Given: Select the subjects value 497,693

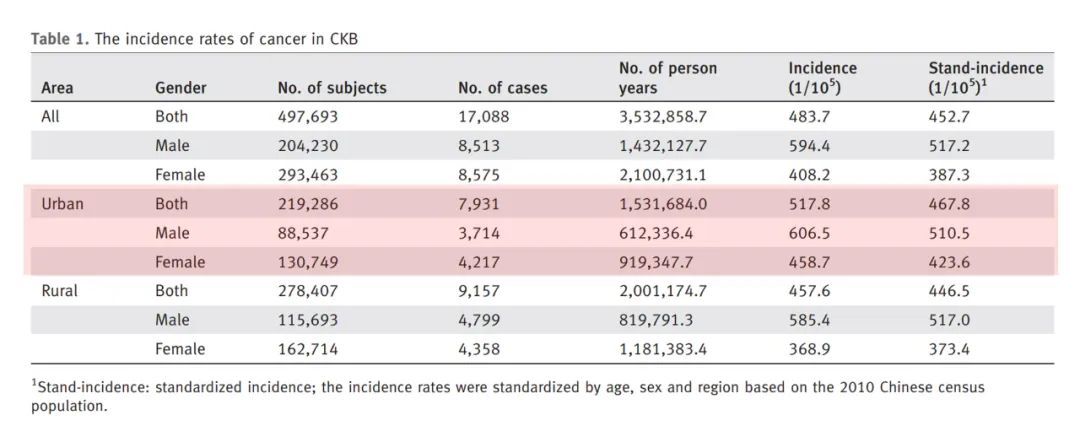Looking at the screenshot, I should [308, 116].
